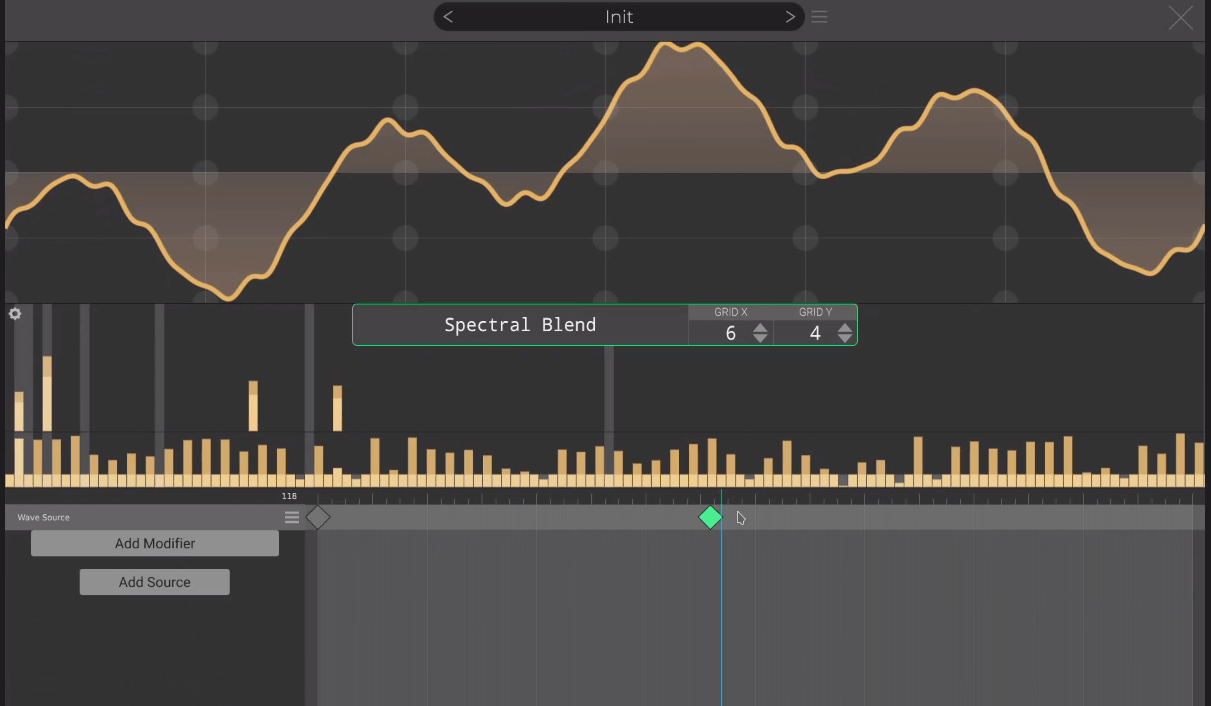Increment GRID X with the up arrow
The height and width of the screenshot is (706, 1211).
[x=759, y=328]
